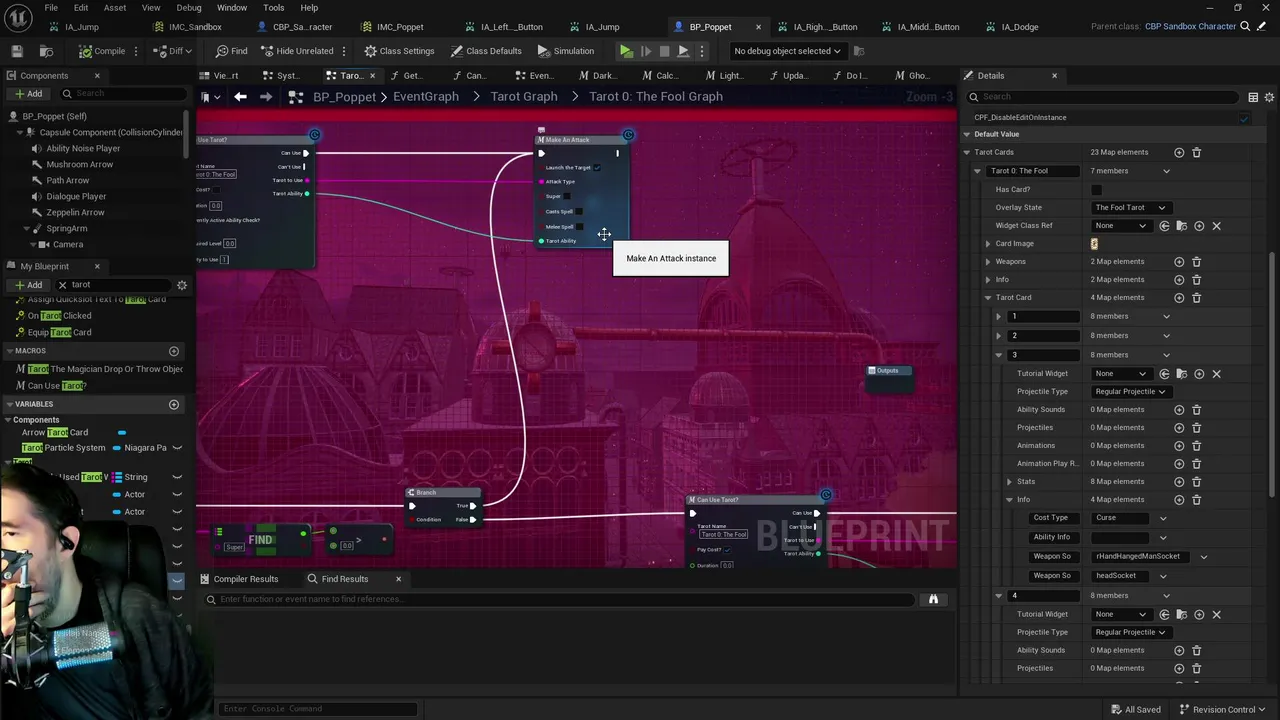Open Class Settings
Image resolution: width=1280 pixels, height=720 pixels.
(x=399, y=51)
